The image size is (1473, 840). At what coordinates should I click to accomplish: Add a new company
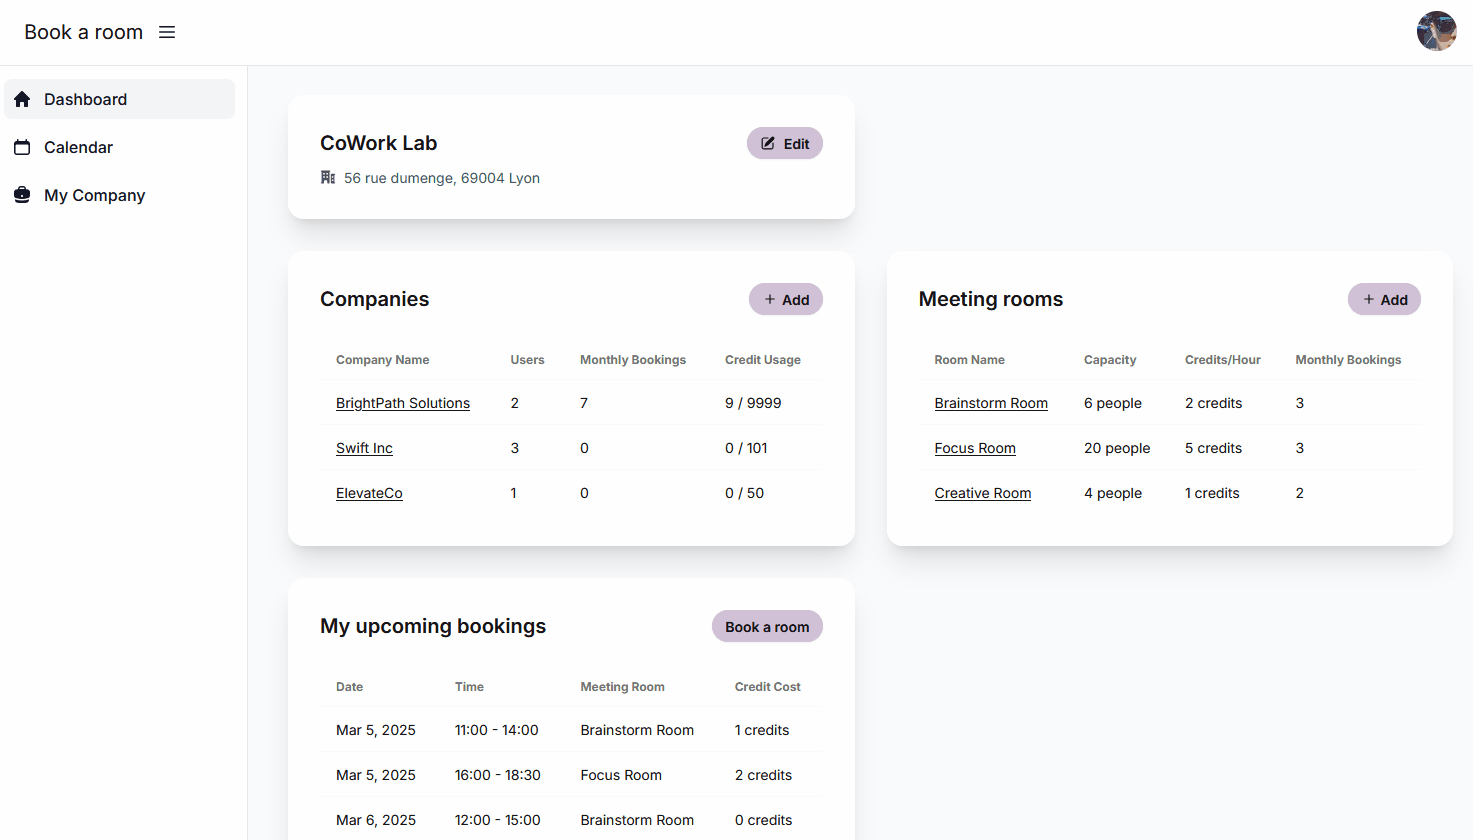point(786,299)
